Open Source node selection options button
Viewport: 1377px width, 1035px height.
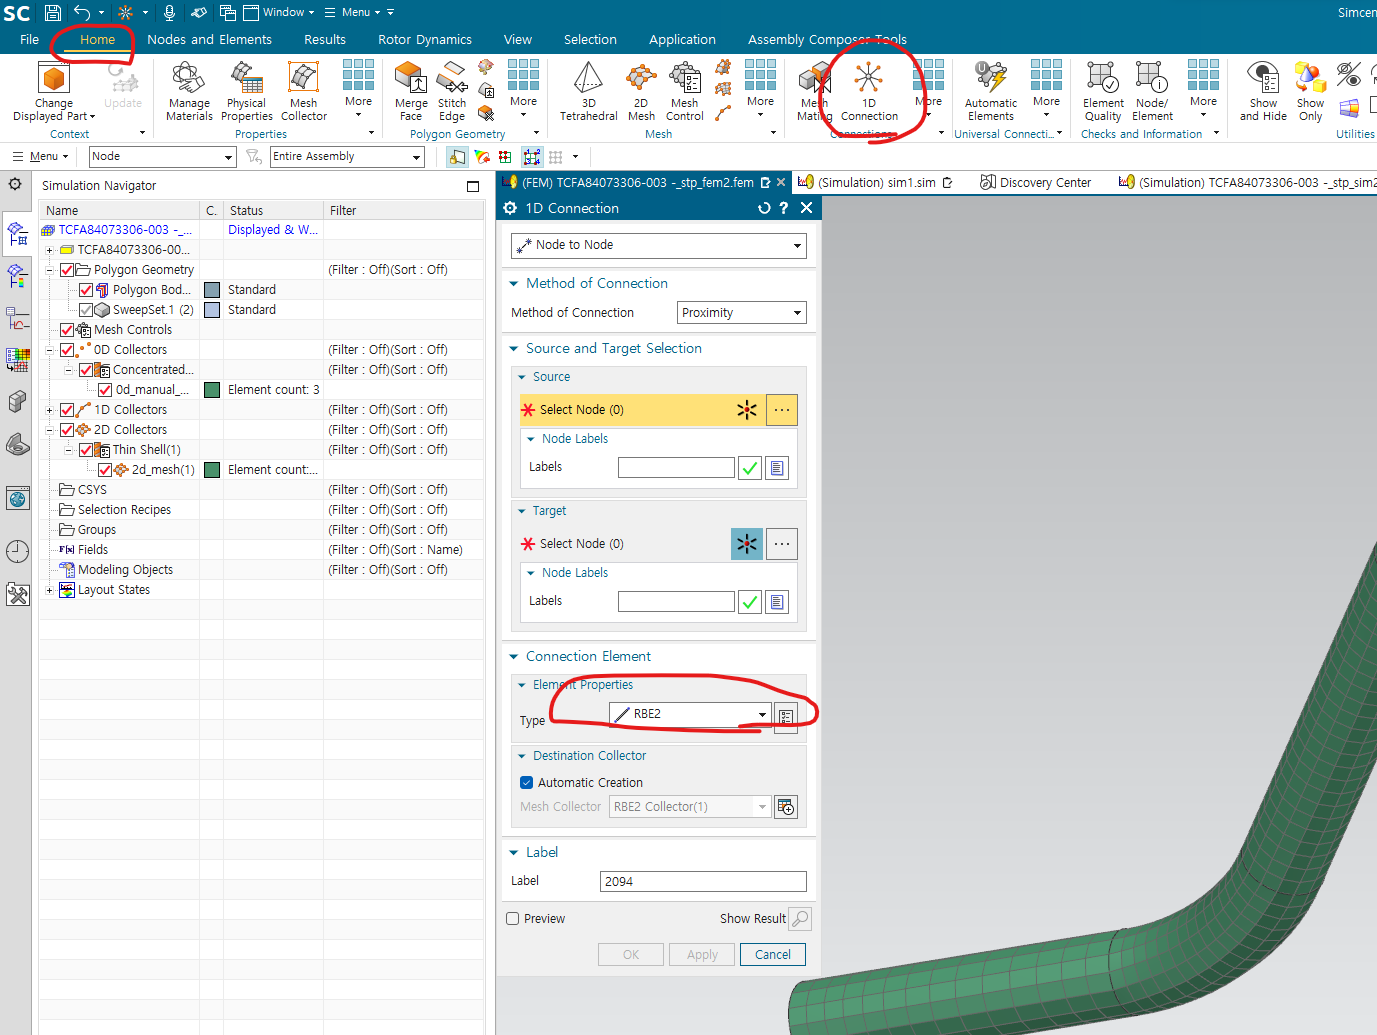point(782,410)
